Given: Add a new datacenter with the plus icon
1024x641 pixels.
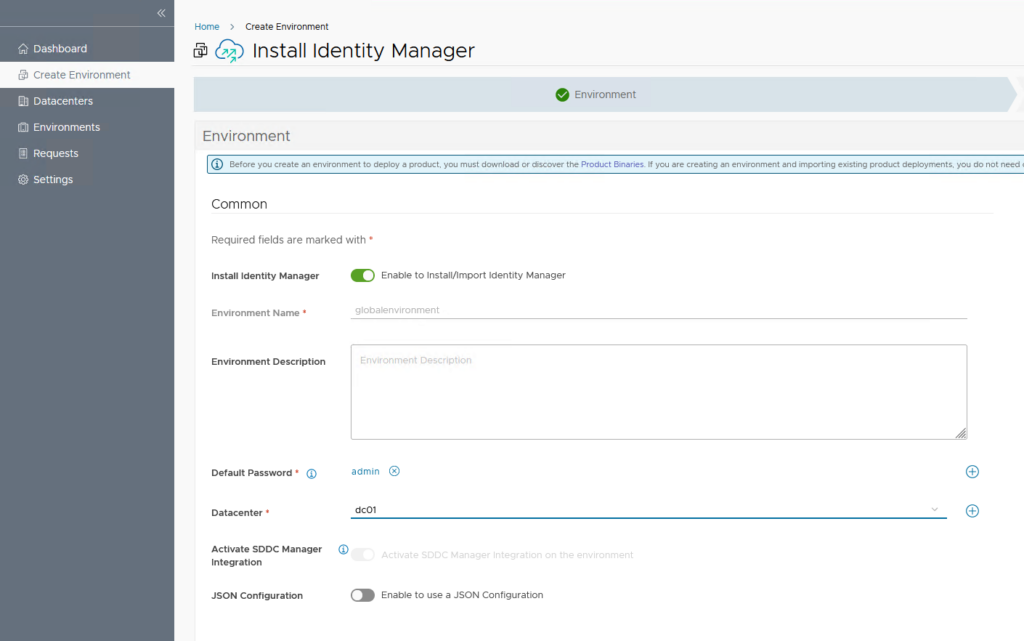Looking at the screenshot, I should (972, 511).
